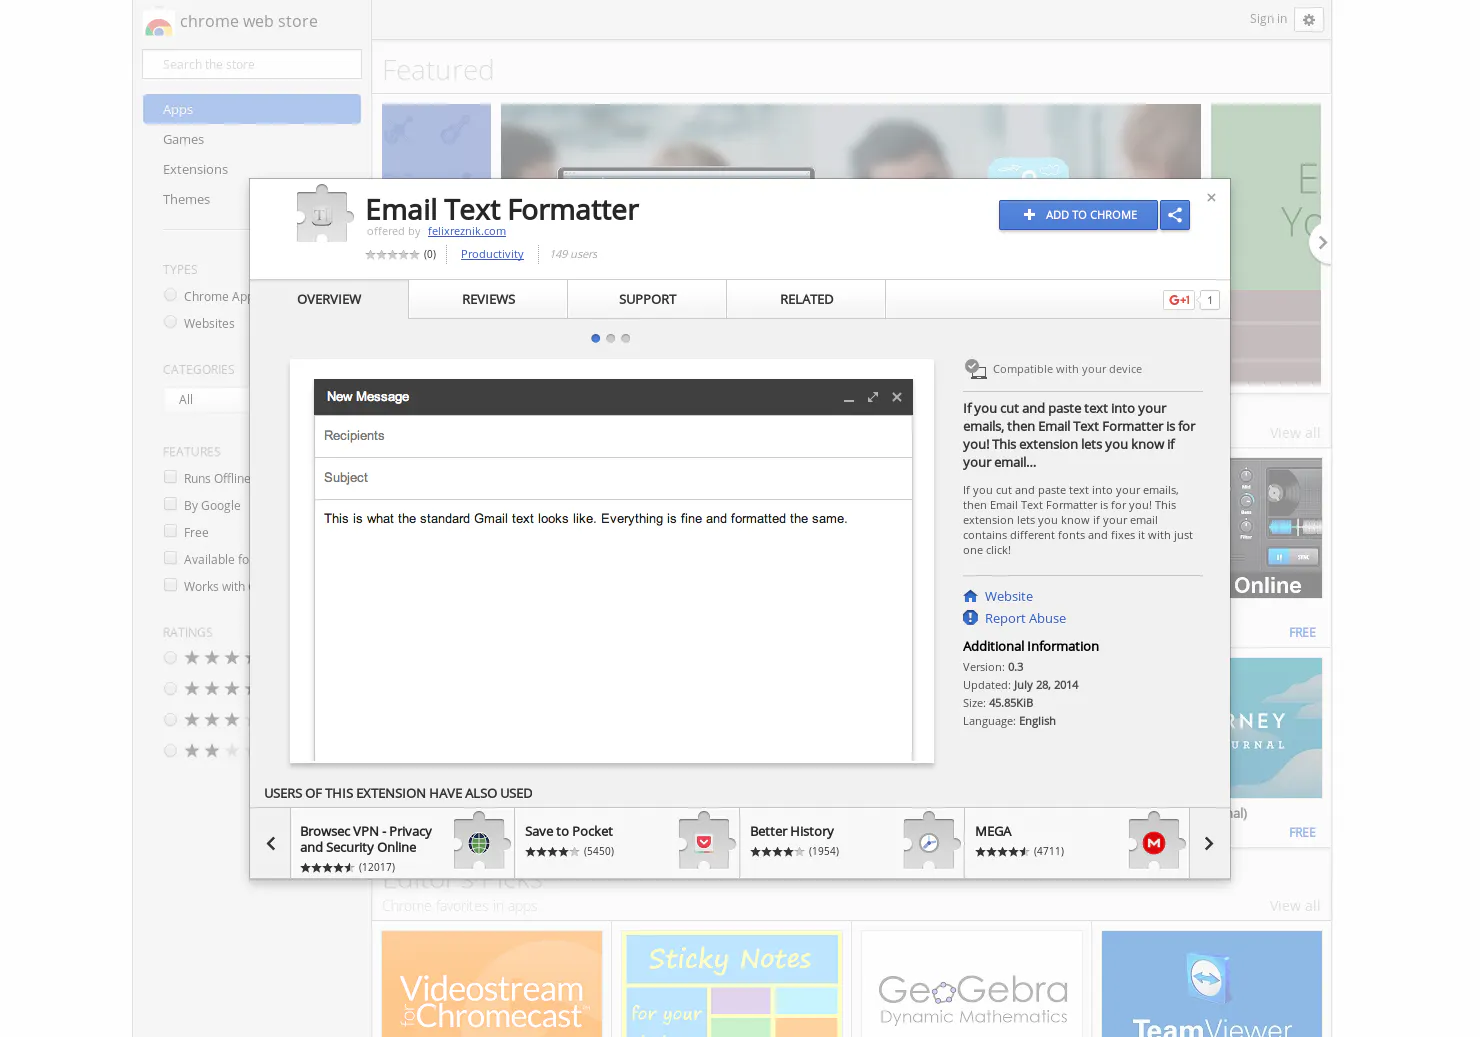The width and height of the screenshot is (1480, 1037).
Task: Open the Productivity category link
Action: click(492, 254)
